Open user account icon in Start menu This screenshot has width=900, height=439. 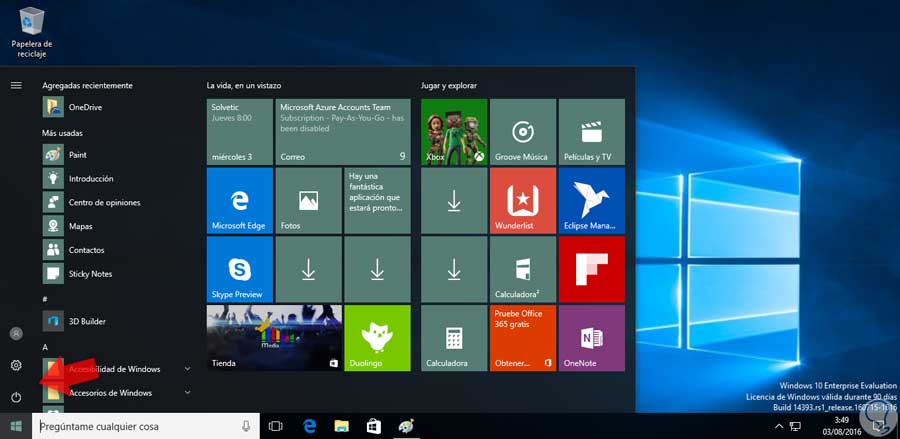16,333
